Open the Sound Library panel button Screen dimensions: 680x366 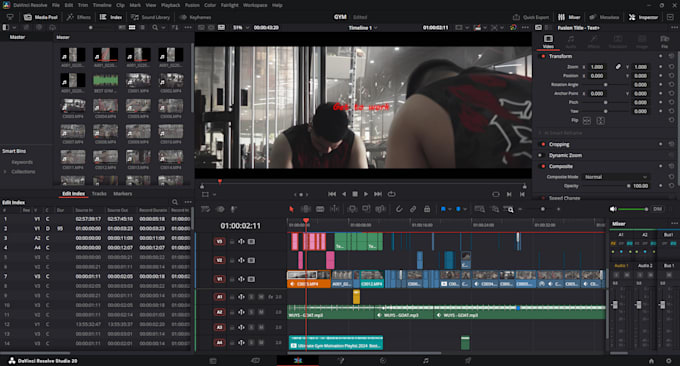(x=150, y=17)
